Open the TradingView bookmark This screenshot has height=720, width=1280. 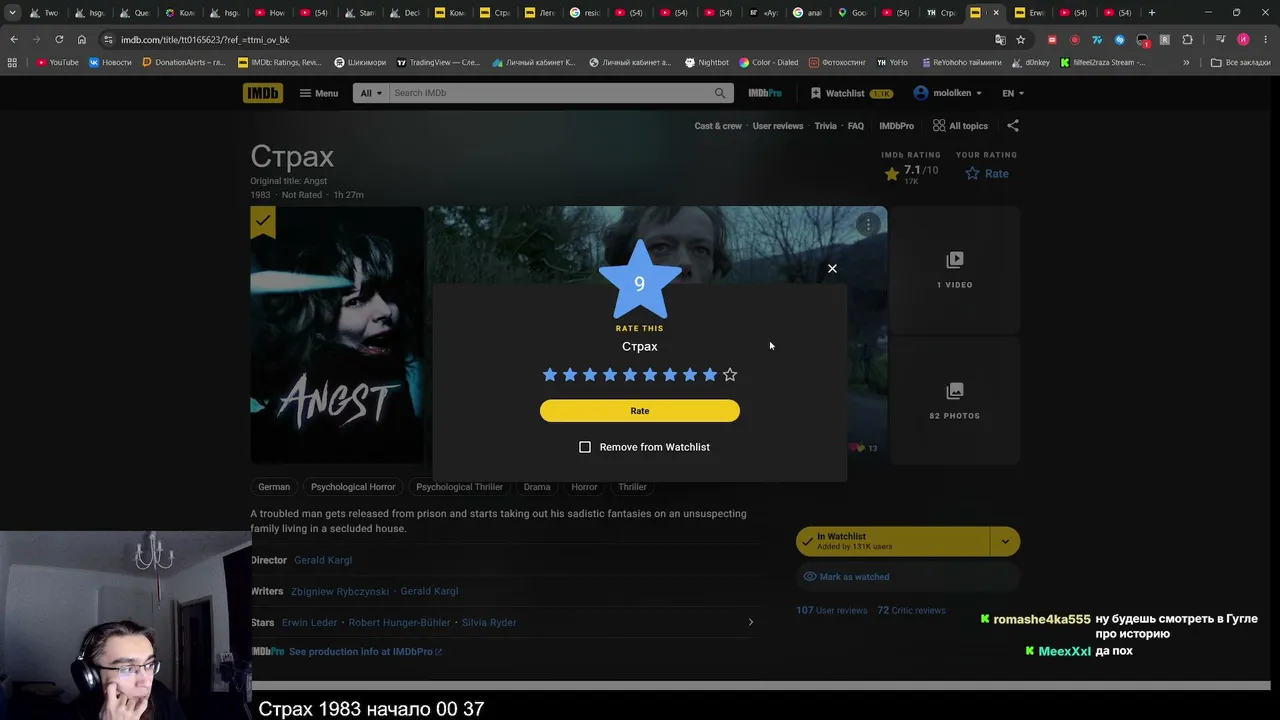(x=439, y=62)
